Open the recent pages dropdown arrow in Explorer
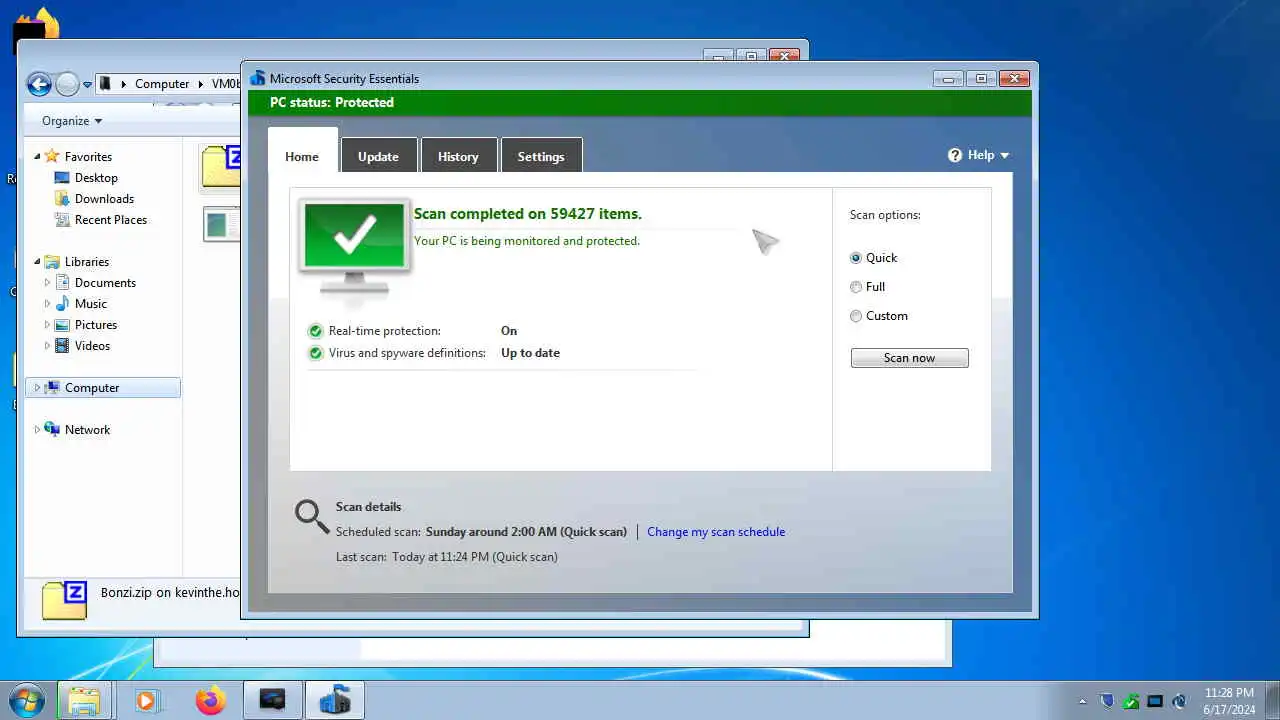1280x720 pixels. (87, 85)
